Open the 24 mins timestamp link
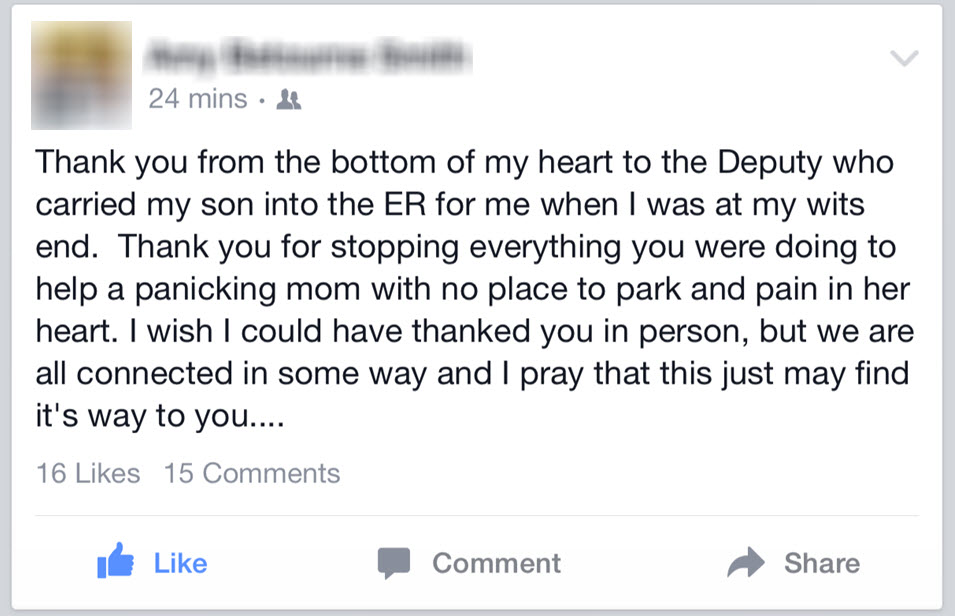This screenshot has width=955, height=616. click(x=198, y=99)
